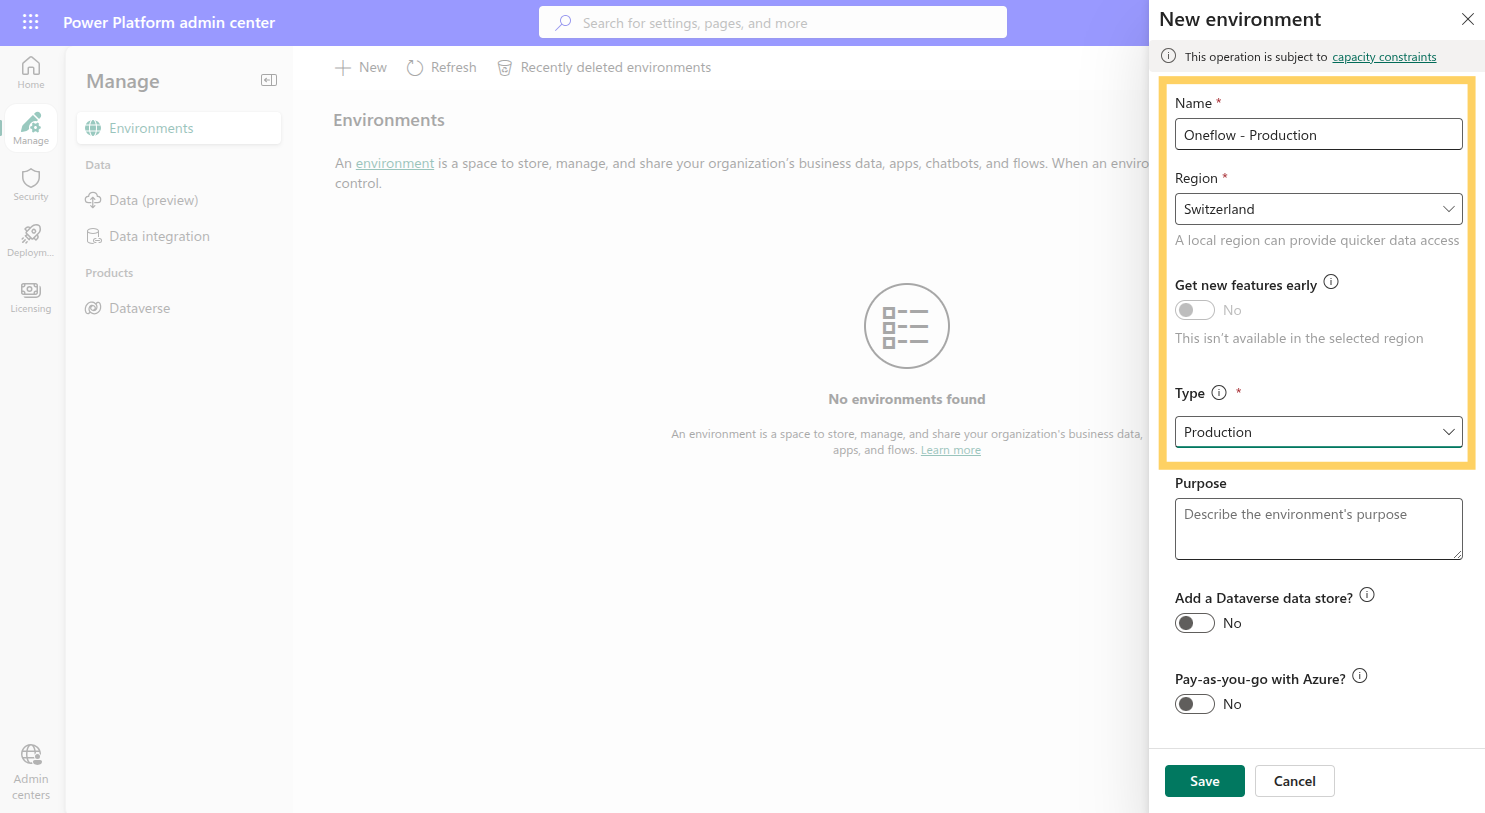Toggle Get new features early switch

(1195, 310)
